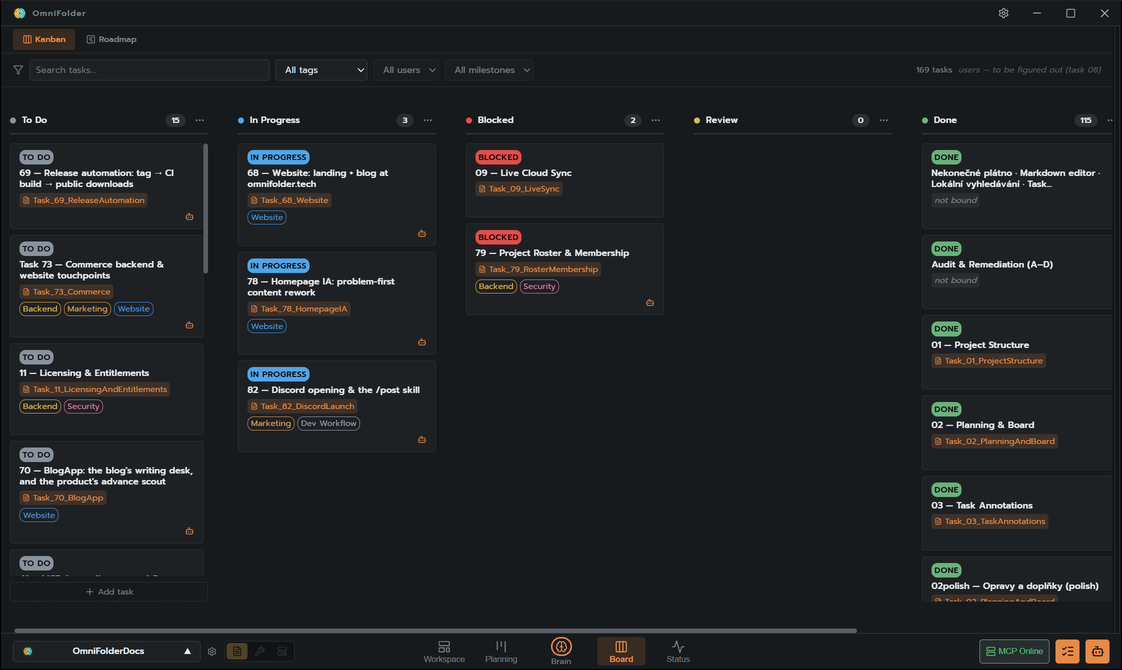Go to the Brain view
The height and width of the screenshot is (670, 1122).
pyautogui.click(x=561, y=651)
